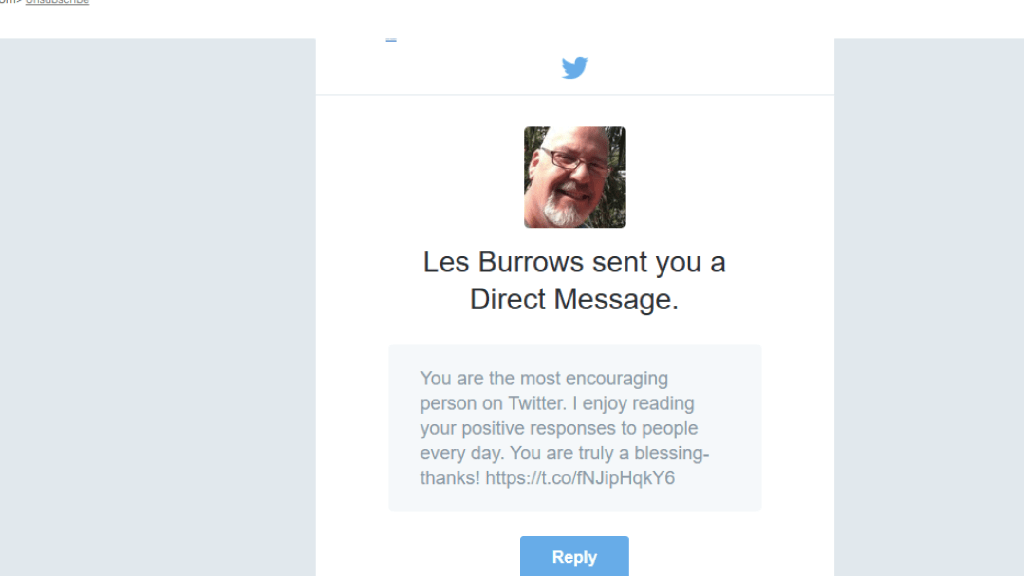Click the truncated sender address before Unsubscribe
Viewport: 1024px width, 576px height.
point(11,2)
